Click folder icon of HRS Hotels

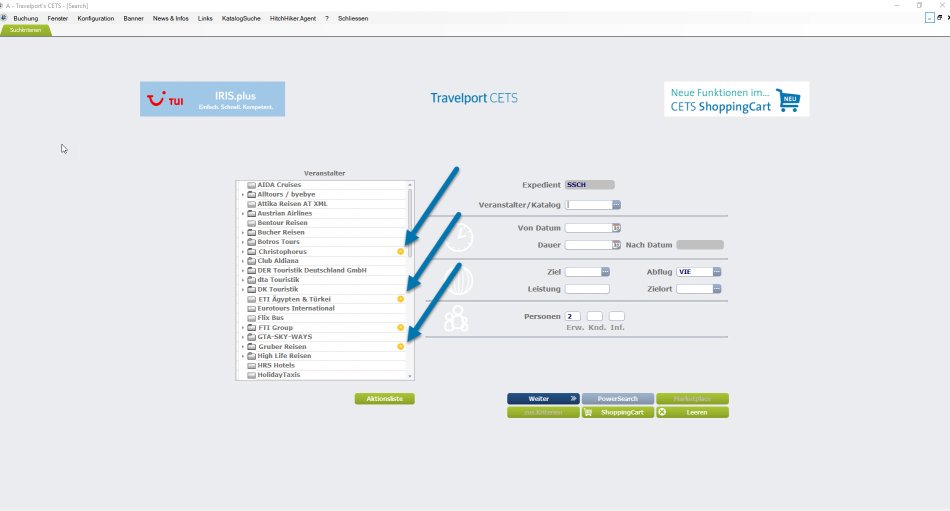(x=251, y=366)
